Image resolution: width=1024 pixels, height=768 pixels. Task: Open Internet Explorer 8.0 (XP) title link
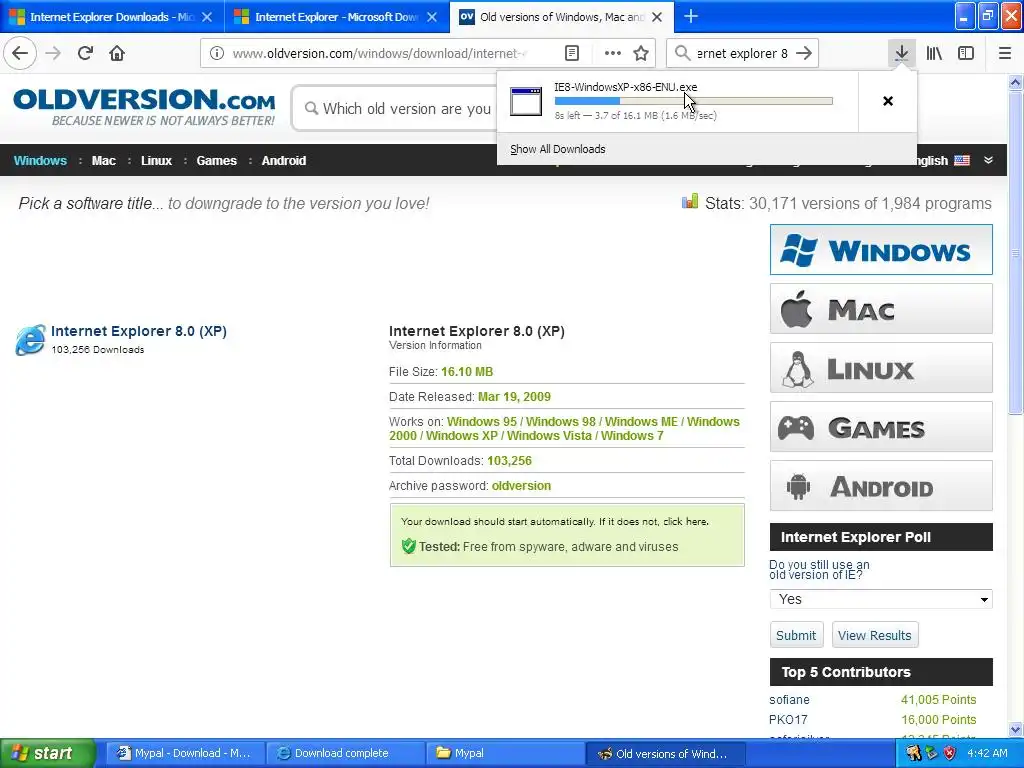pyautogui.click(x=138, y=331)
